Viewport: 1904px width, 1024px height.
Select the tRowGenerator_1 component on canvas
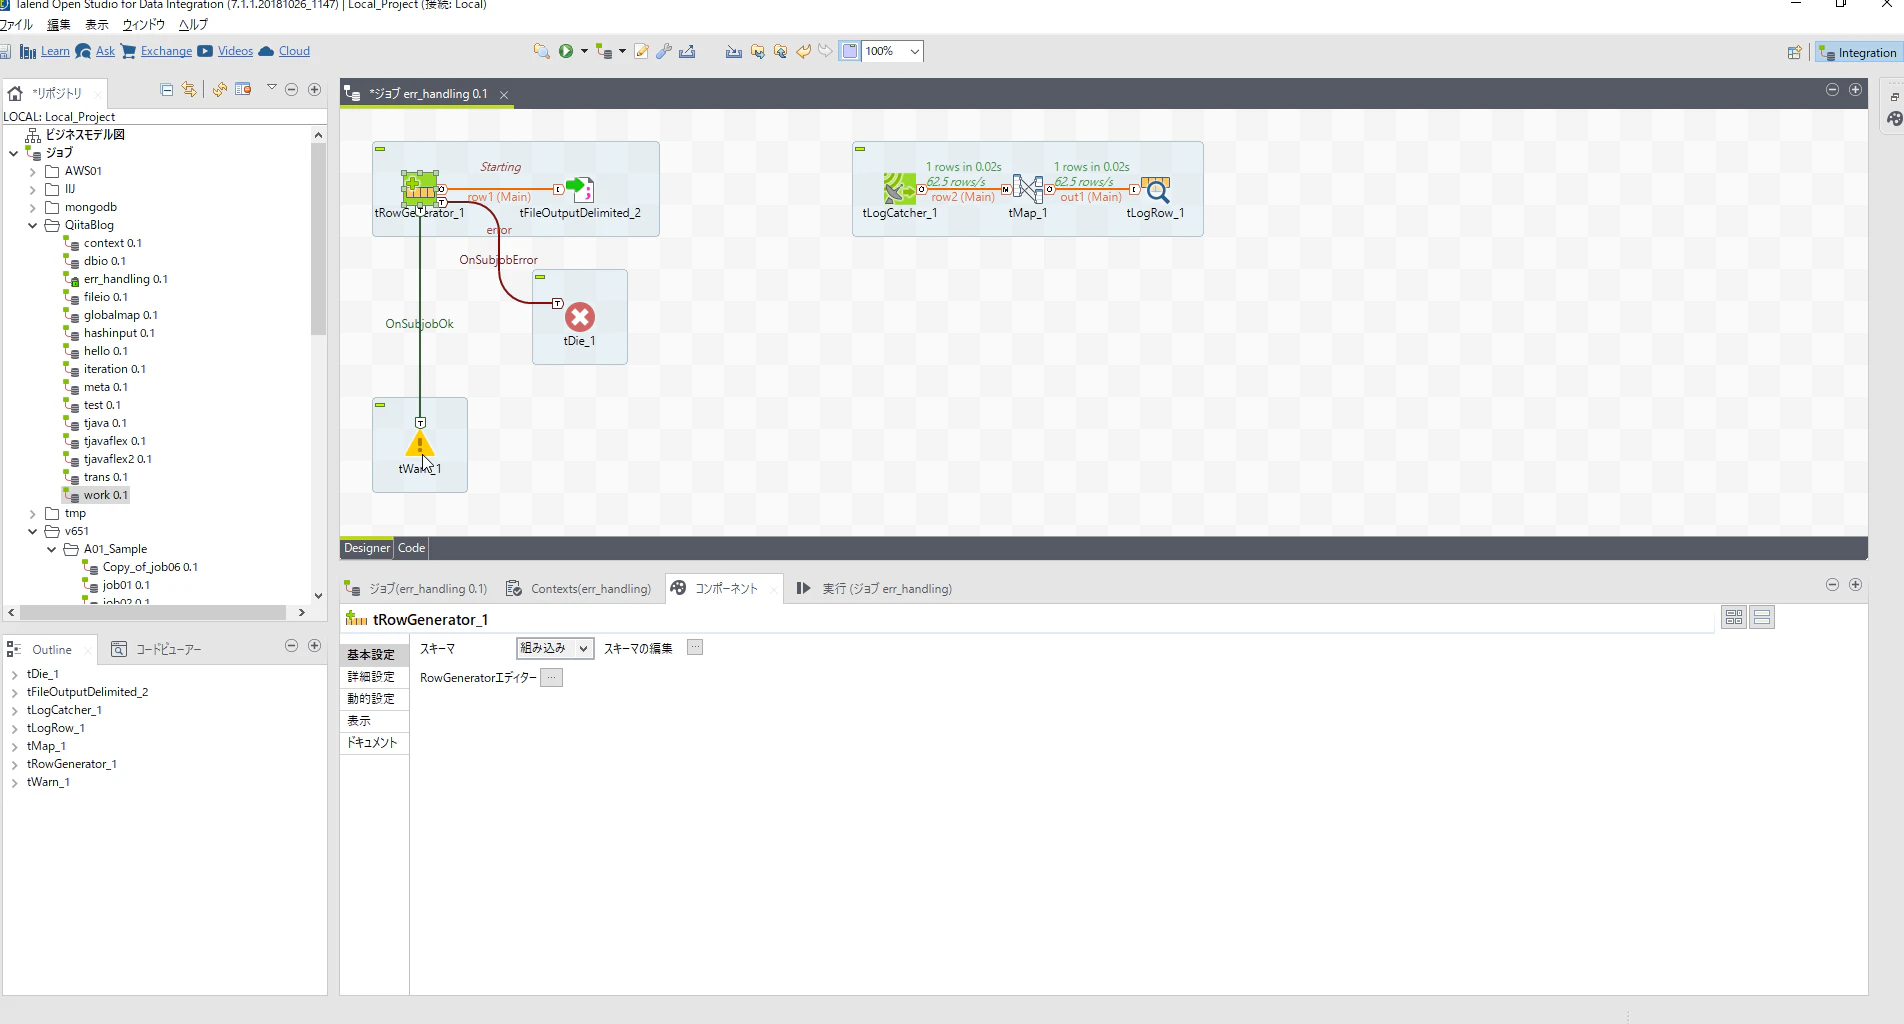point(420,187)
